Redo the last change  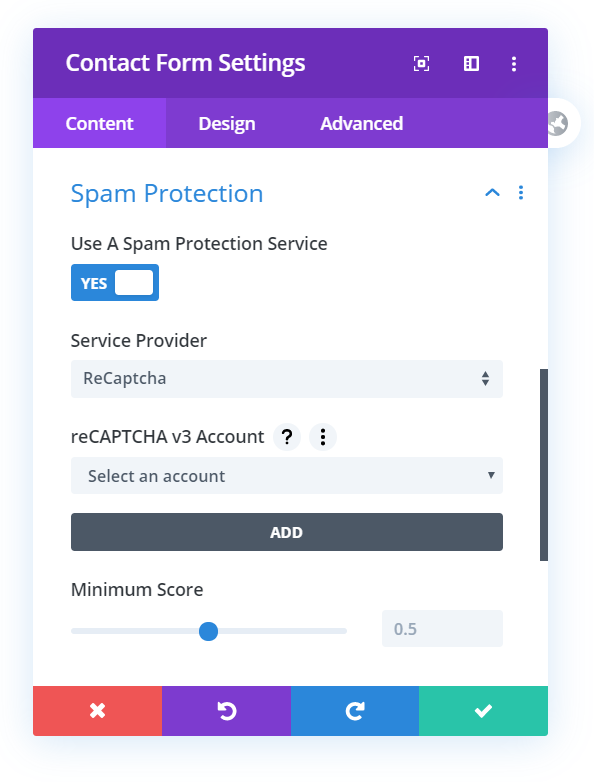[x=355, y=711]
